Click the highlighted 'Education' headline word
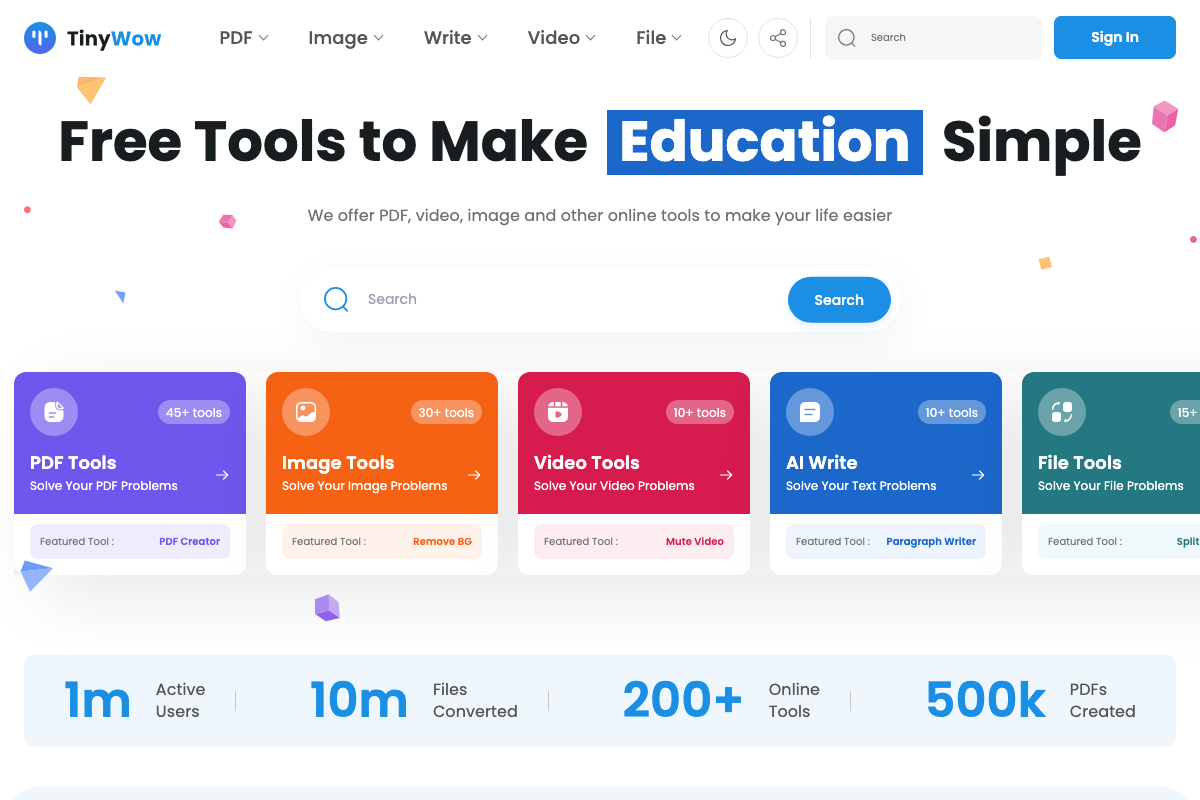 point(765,142)
